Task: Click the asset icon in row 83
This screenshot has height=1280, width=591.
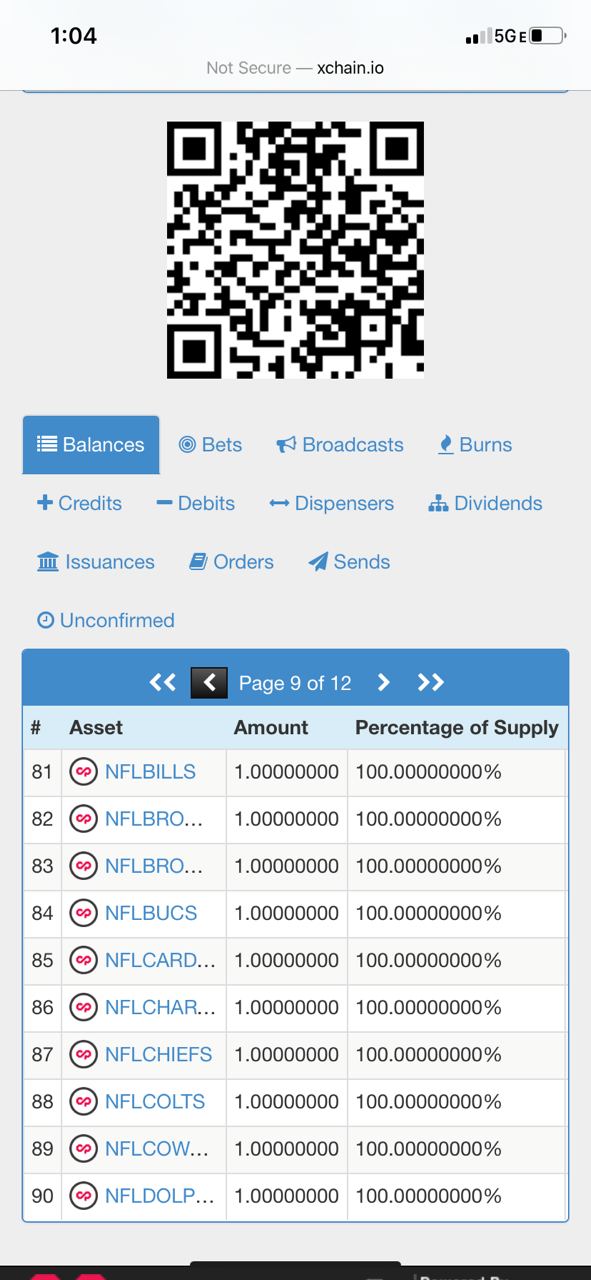Action: click(83, 866)
